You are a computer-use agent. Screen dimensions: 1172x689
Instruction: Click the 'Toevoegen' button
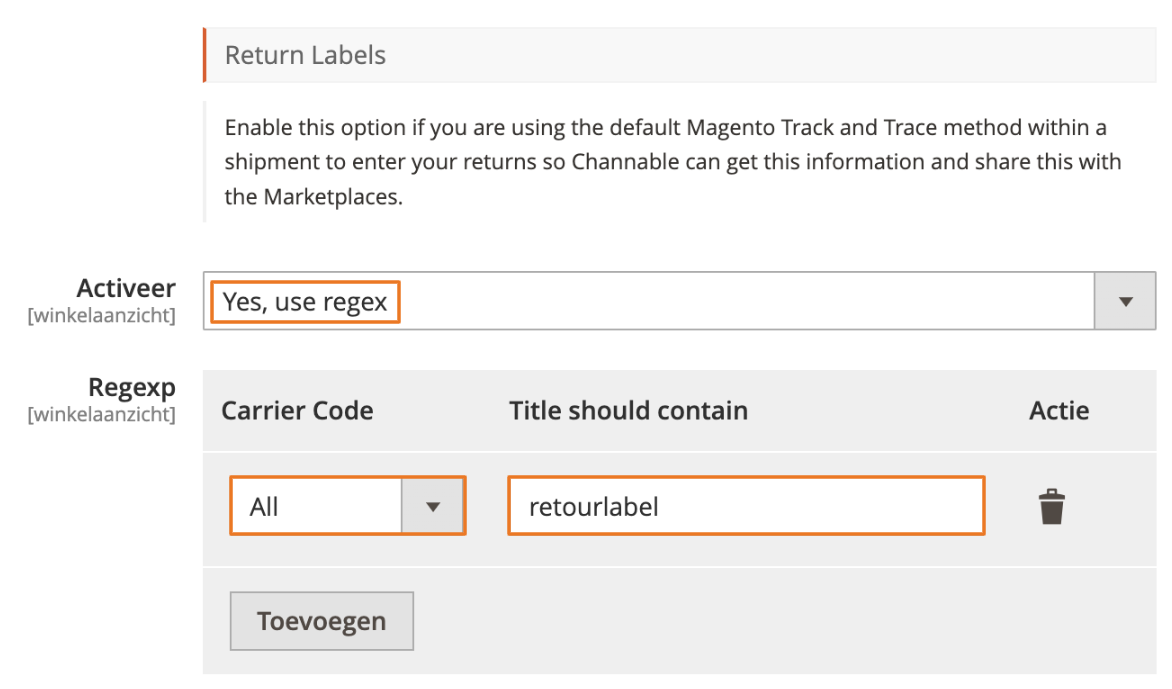click(321, 621)
